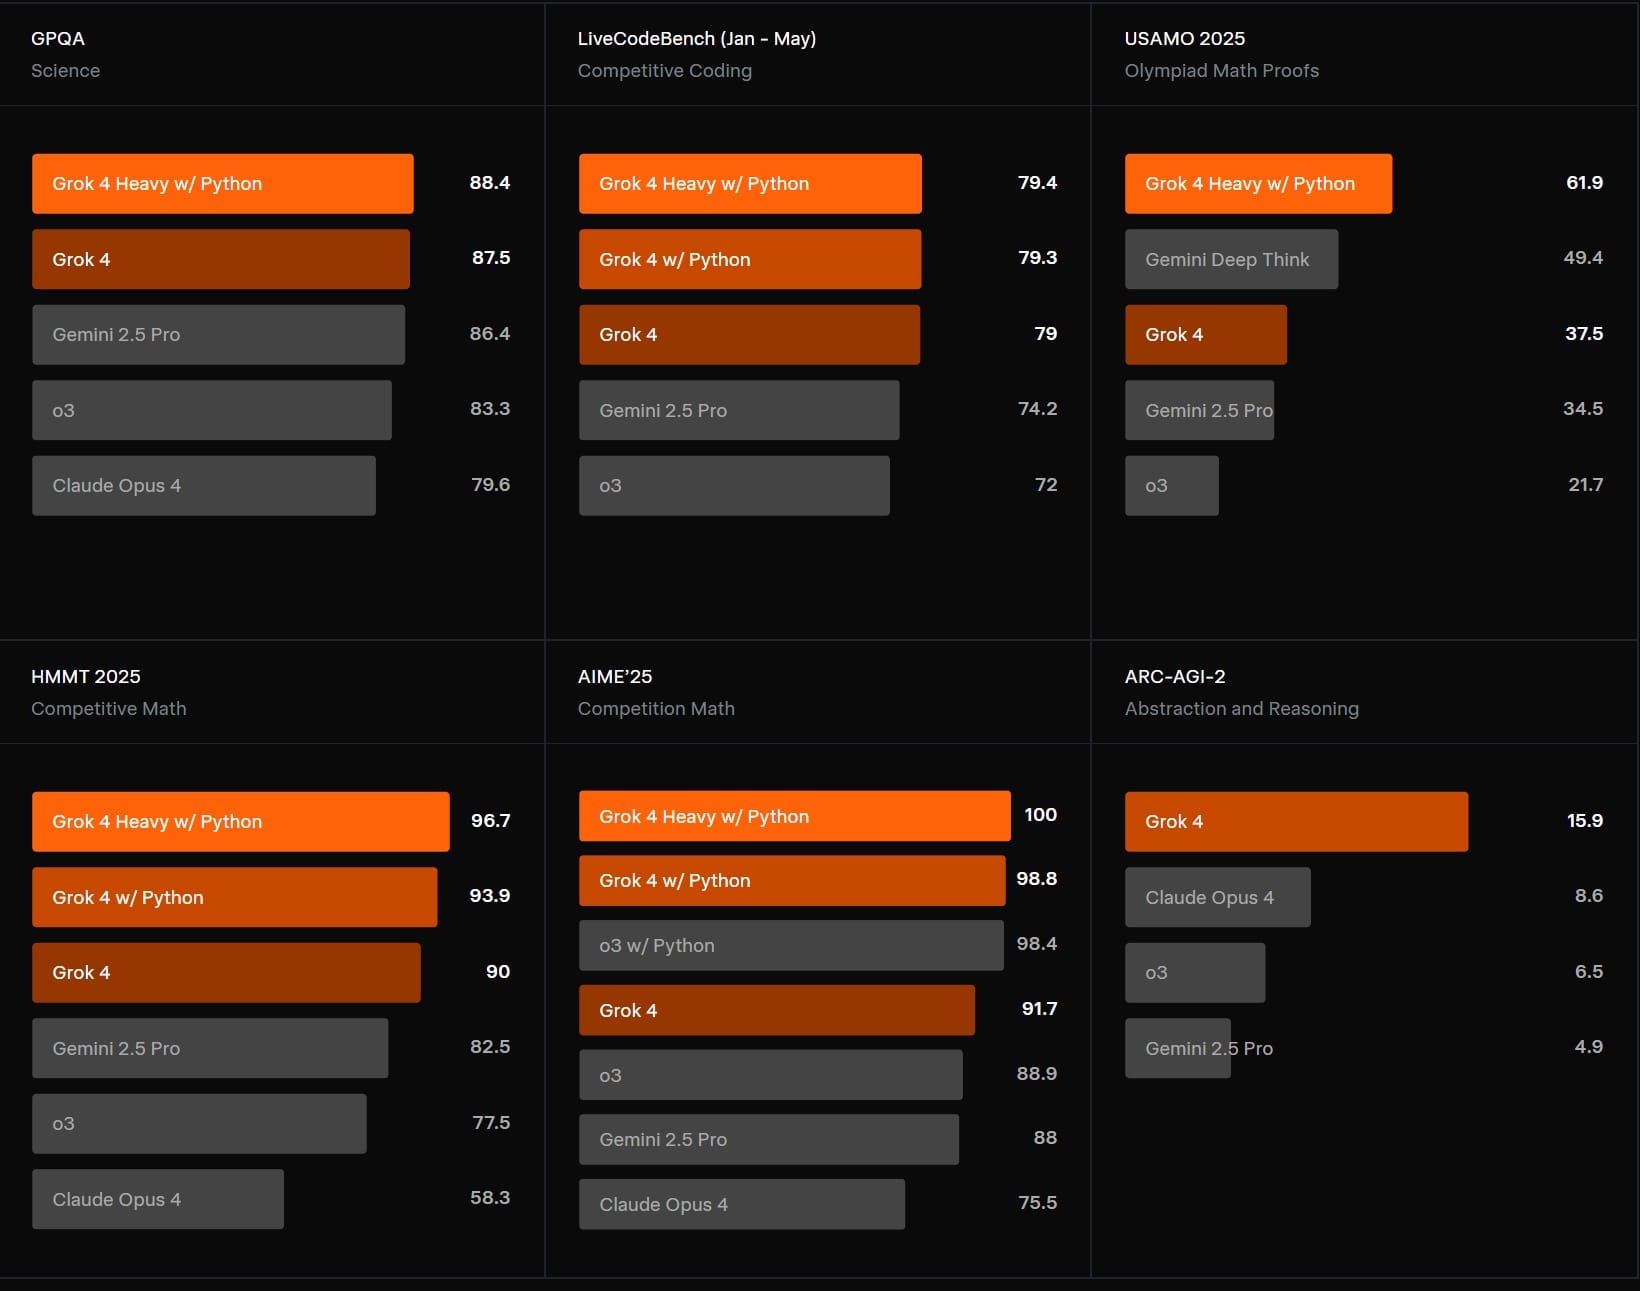Click the AIME Claude Opus 4 bar

point(742,1204)
